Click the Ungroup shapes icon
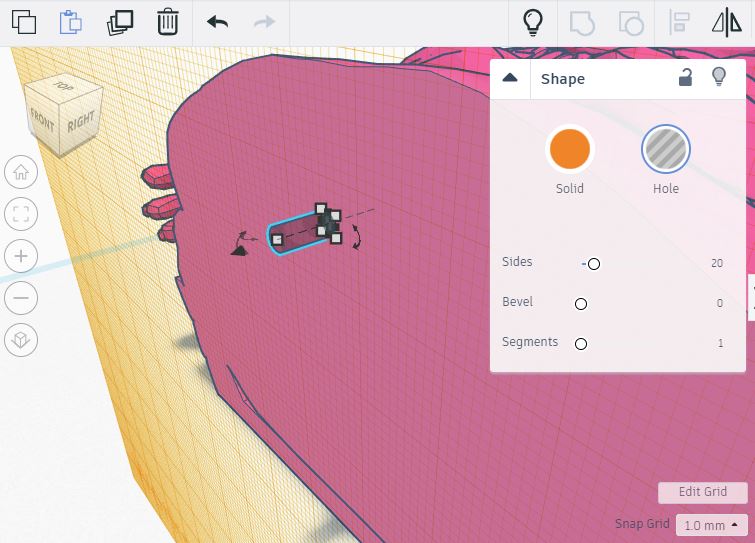The image size is (755, 543). click(x=631, y=23)
